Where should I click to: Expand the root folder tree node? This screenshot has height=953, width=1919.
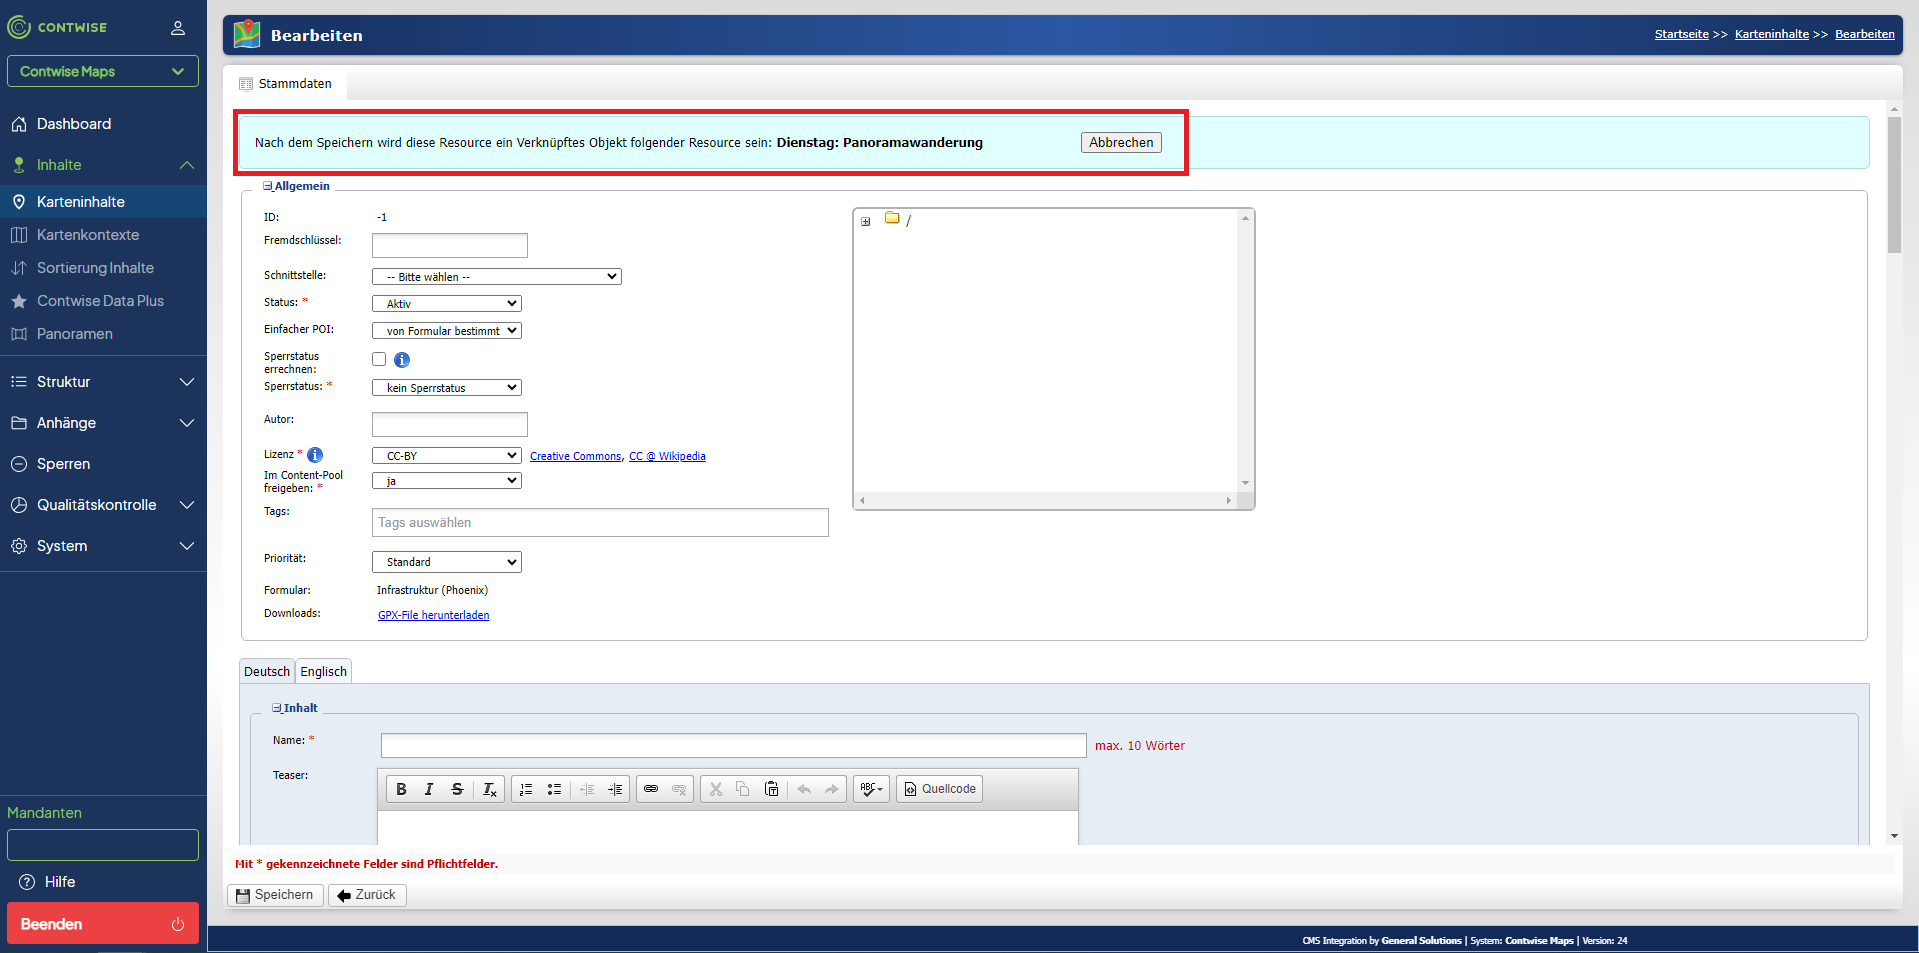point(866,221)
